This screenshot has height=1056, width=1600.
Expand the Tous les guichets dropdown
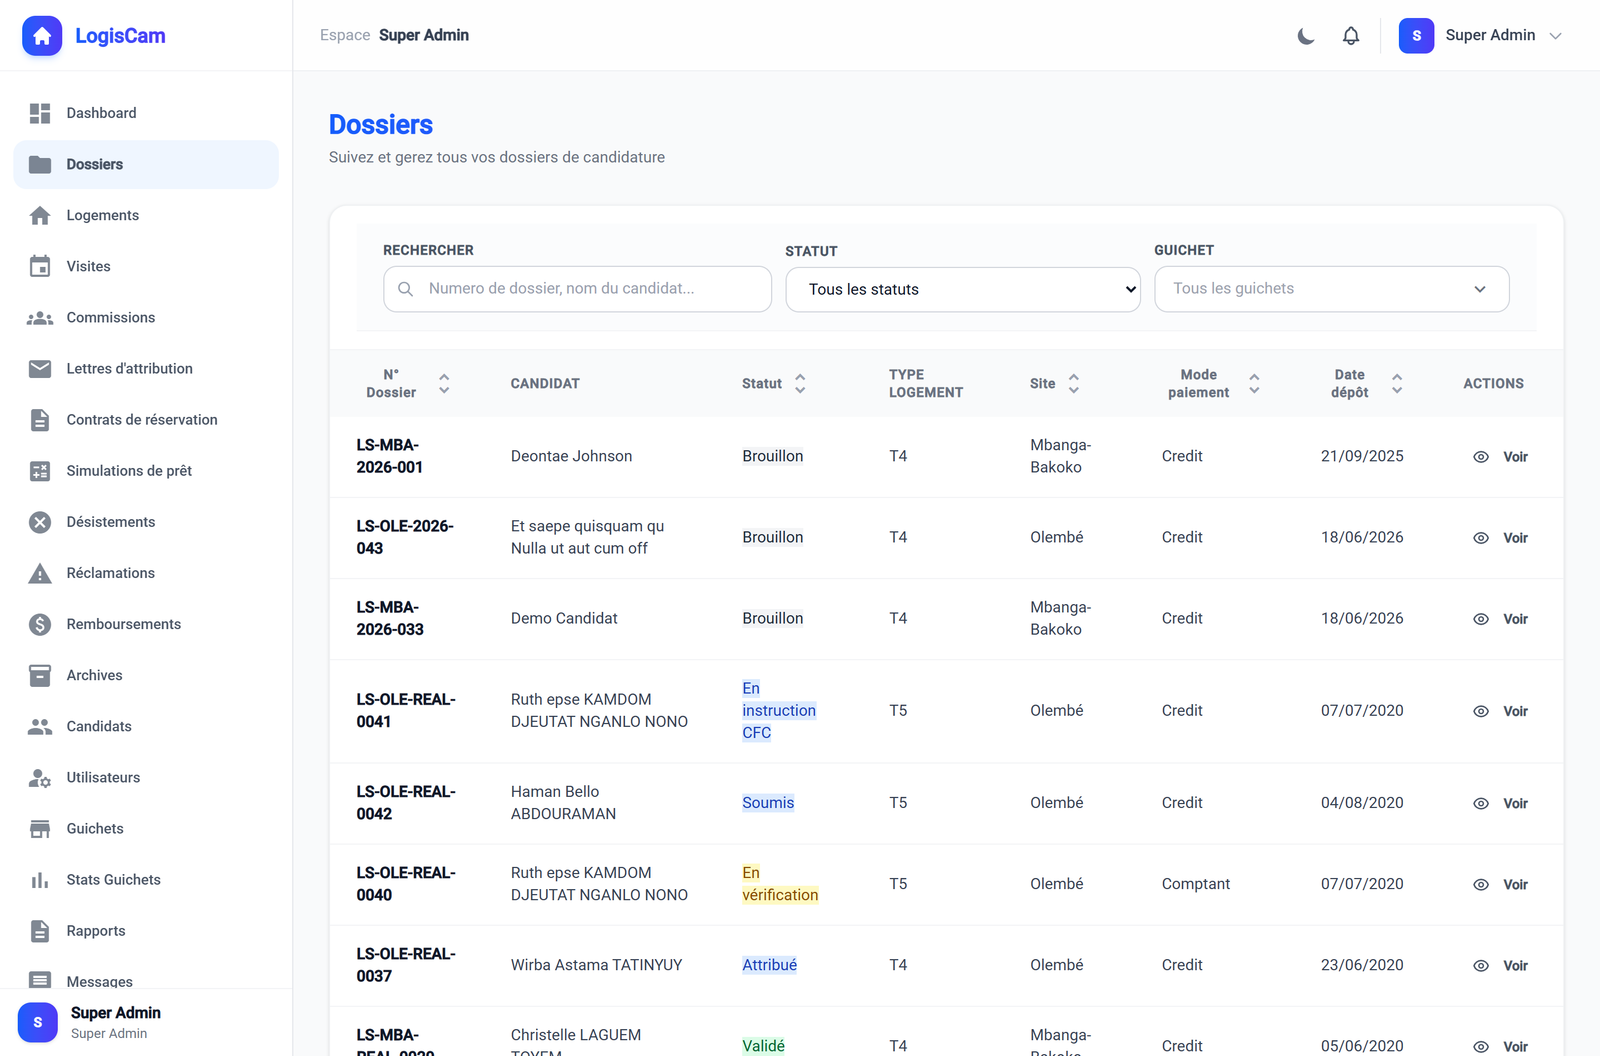(x=1331, y=289)
